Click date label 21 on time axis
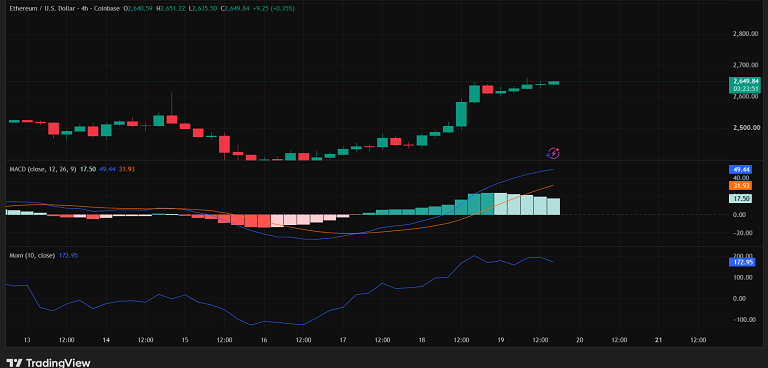This screenshot has width=768, height=368. point(658,340)
